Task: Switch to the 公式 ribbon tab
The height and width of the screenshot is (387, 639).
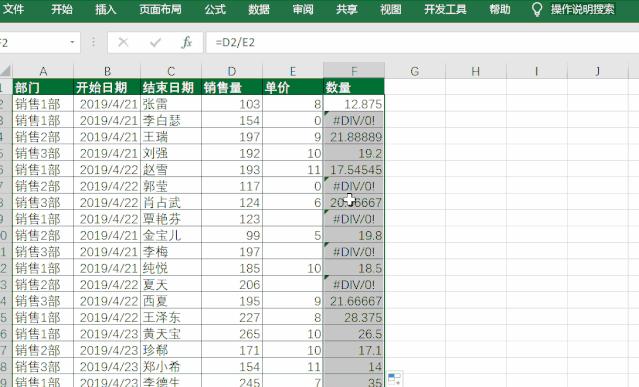Action: click(x=215, y=9)
